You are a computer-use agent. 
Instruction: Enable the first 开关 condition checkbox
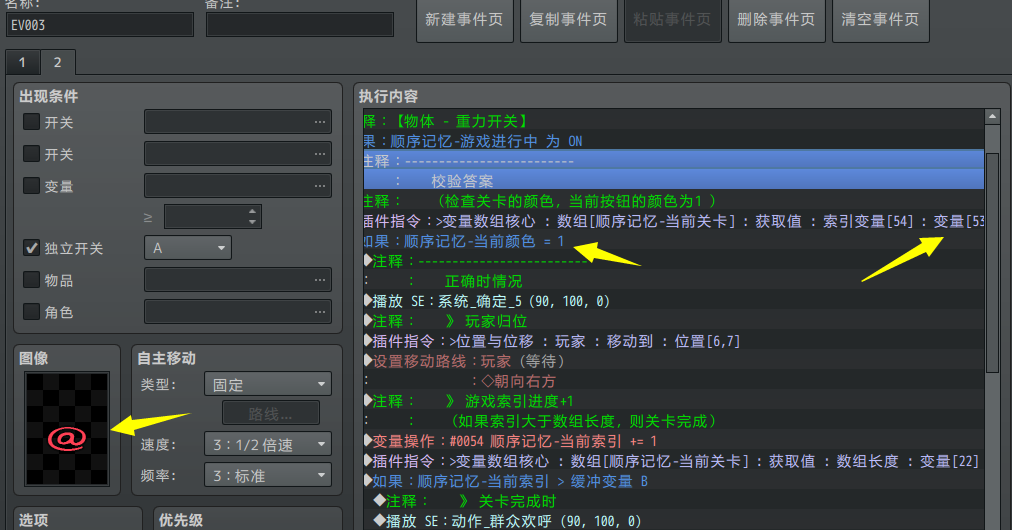coord(32,123)
